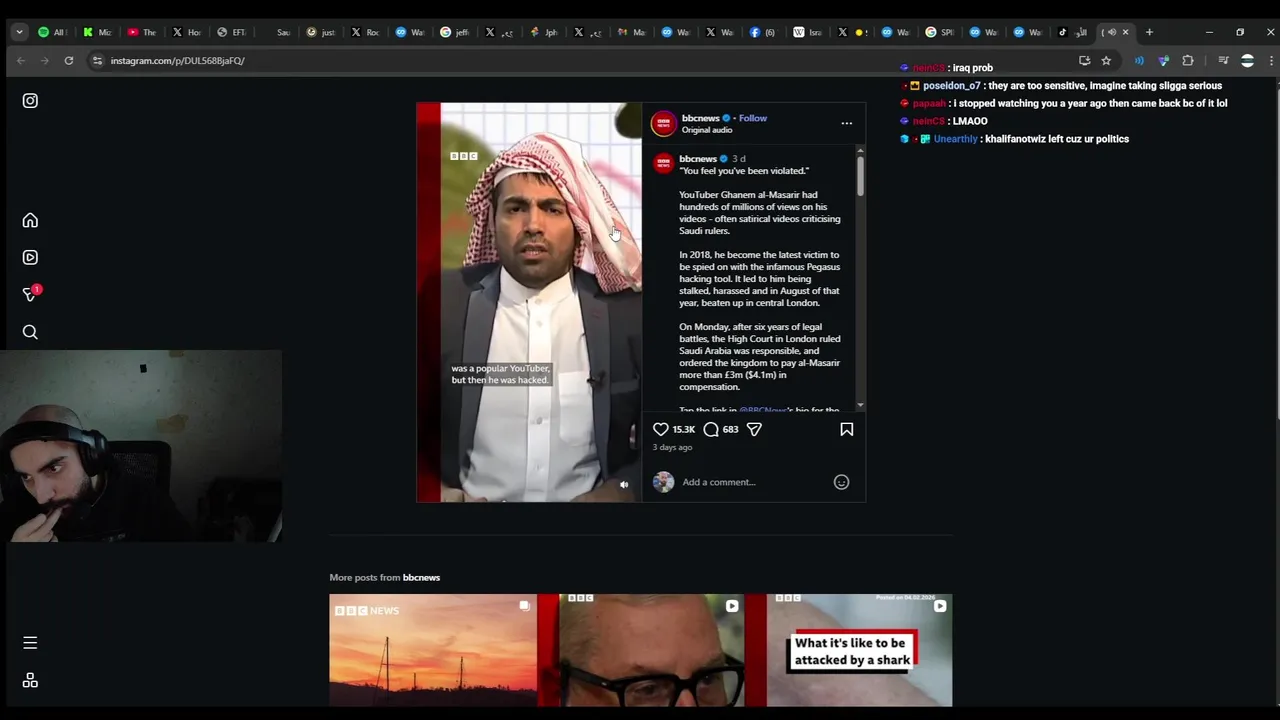Bookmark this page with the star icon

point(1106,61)
